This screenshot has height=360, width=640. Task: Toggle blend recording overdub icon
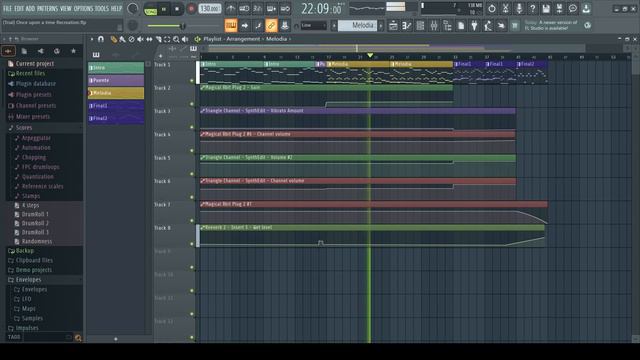[x=271, y=9]
